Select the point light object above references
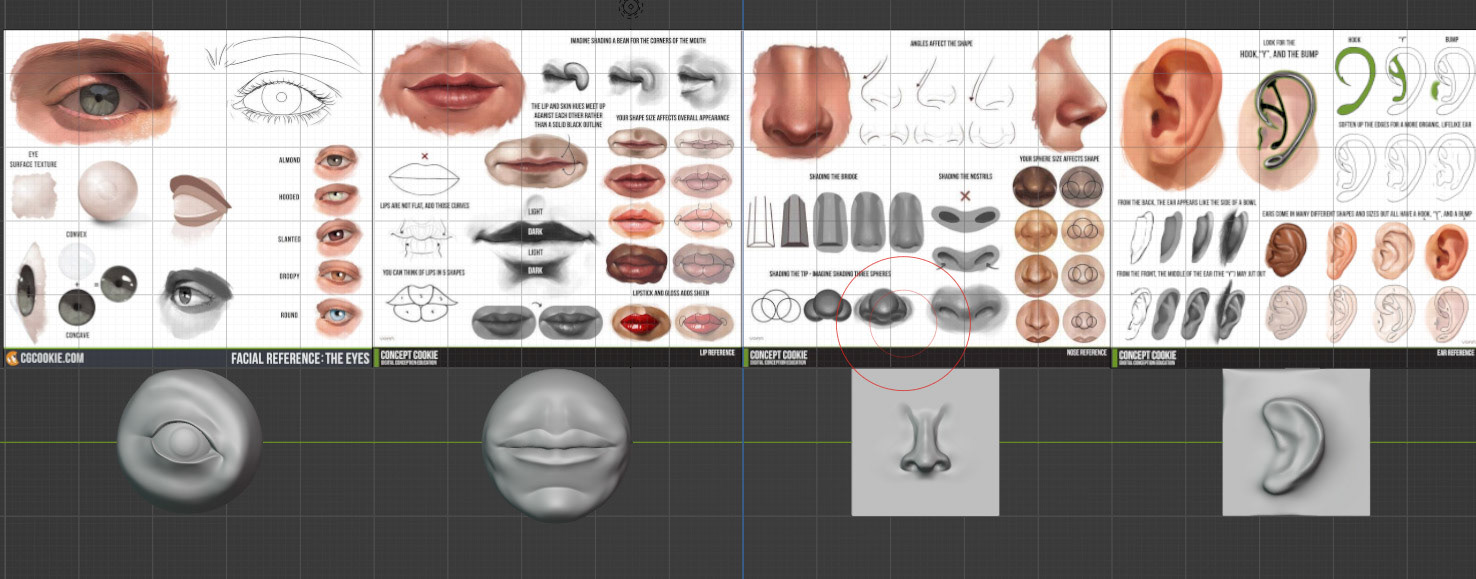The width and height of the screenshot is (1476, 579). point(630,8)
